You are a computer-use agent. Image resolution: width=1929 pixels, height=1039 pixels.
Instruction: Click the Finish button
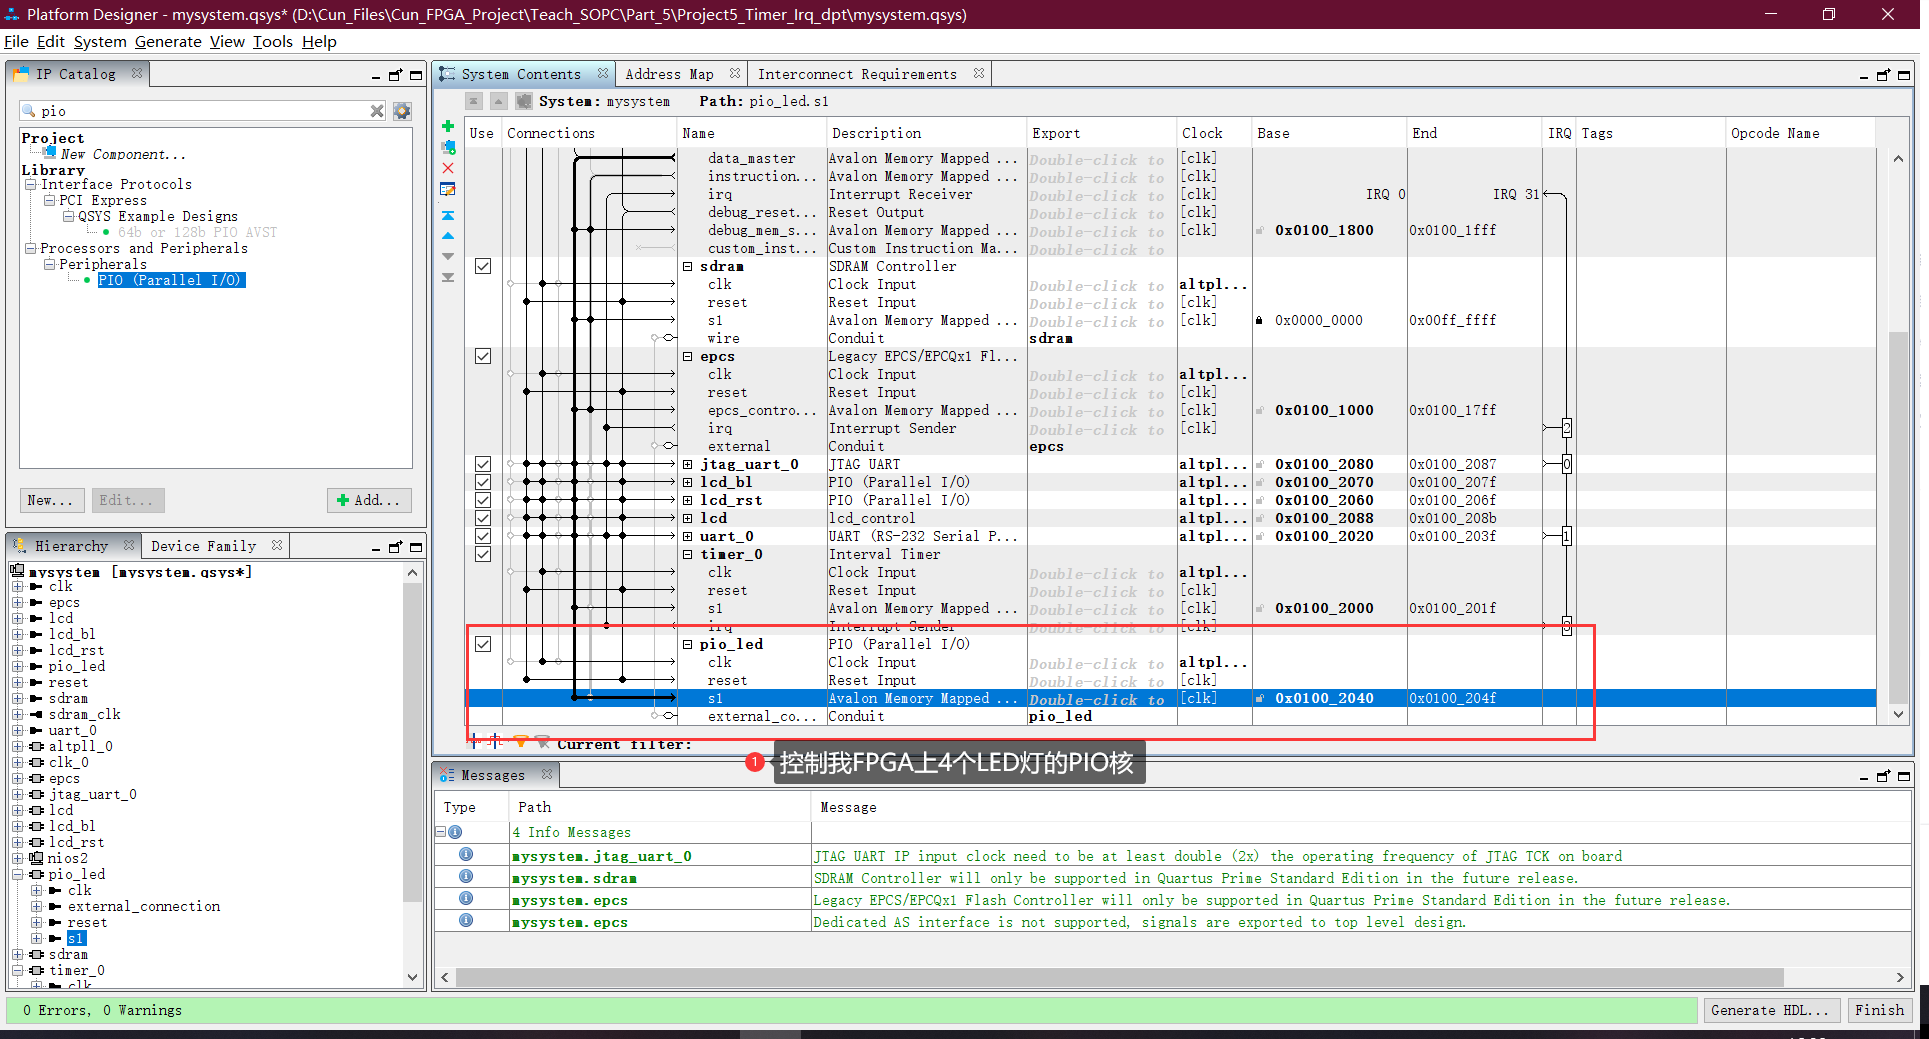(x=1880, y=1010)
